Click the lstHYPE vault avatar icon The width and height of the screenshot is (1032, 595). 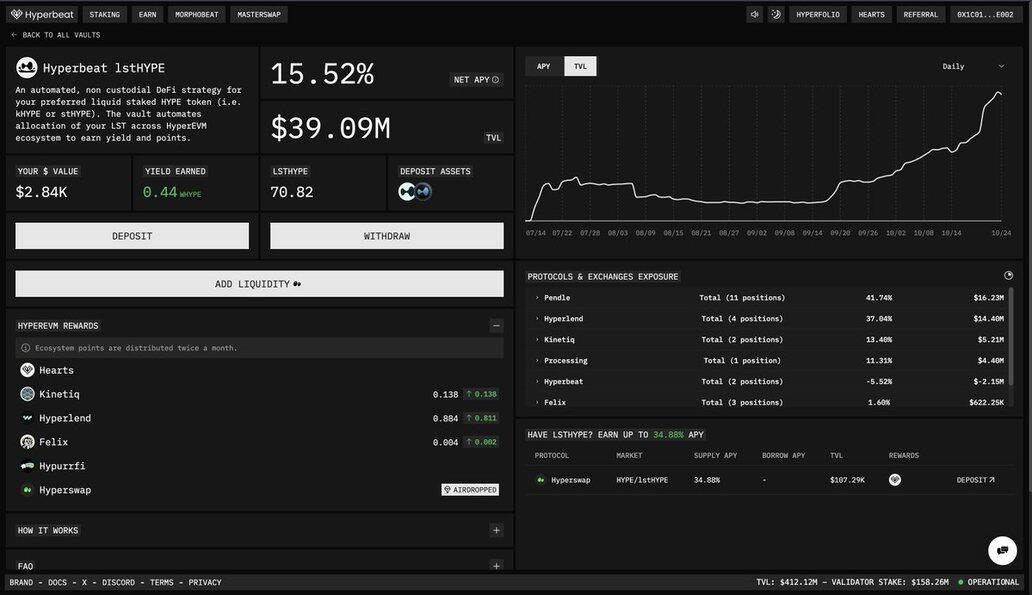pos(27,68)
